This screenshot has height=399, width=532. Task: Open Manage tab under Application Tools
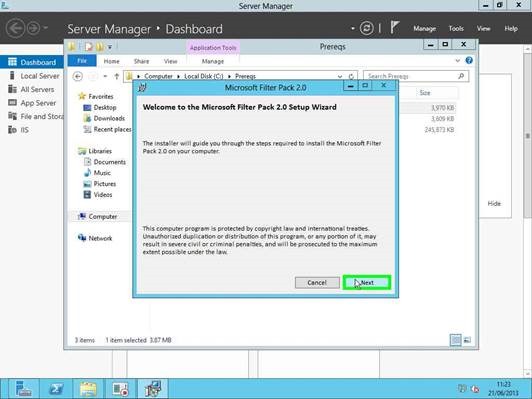click(213, 61)
